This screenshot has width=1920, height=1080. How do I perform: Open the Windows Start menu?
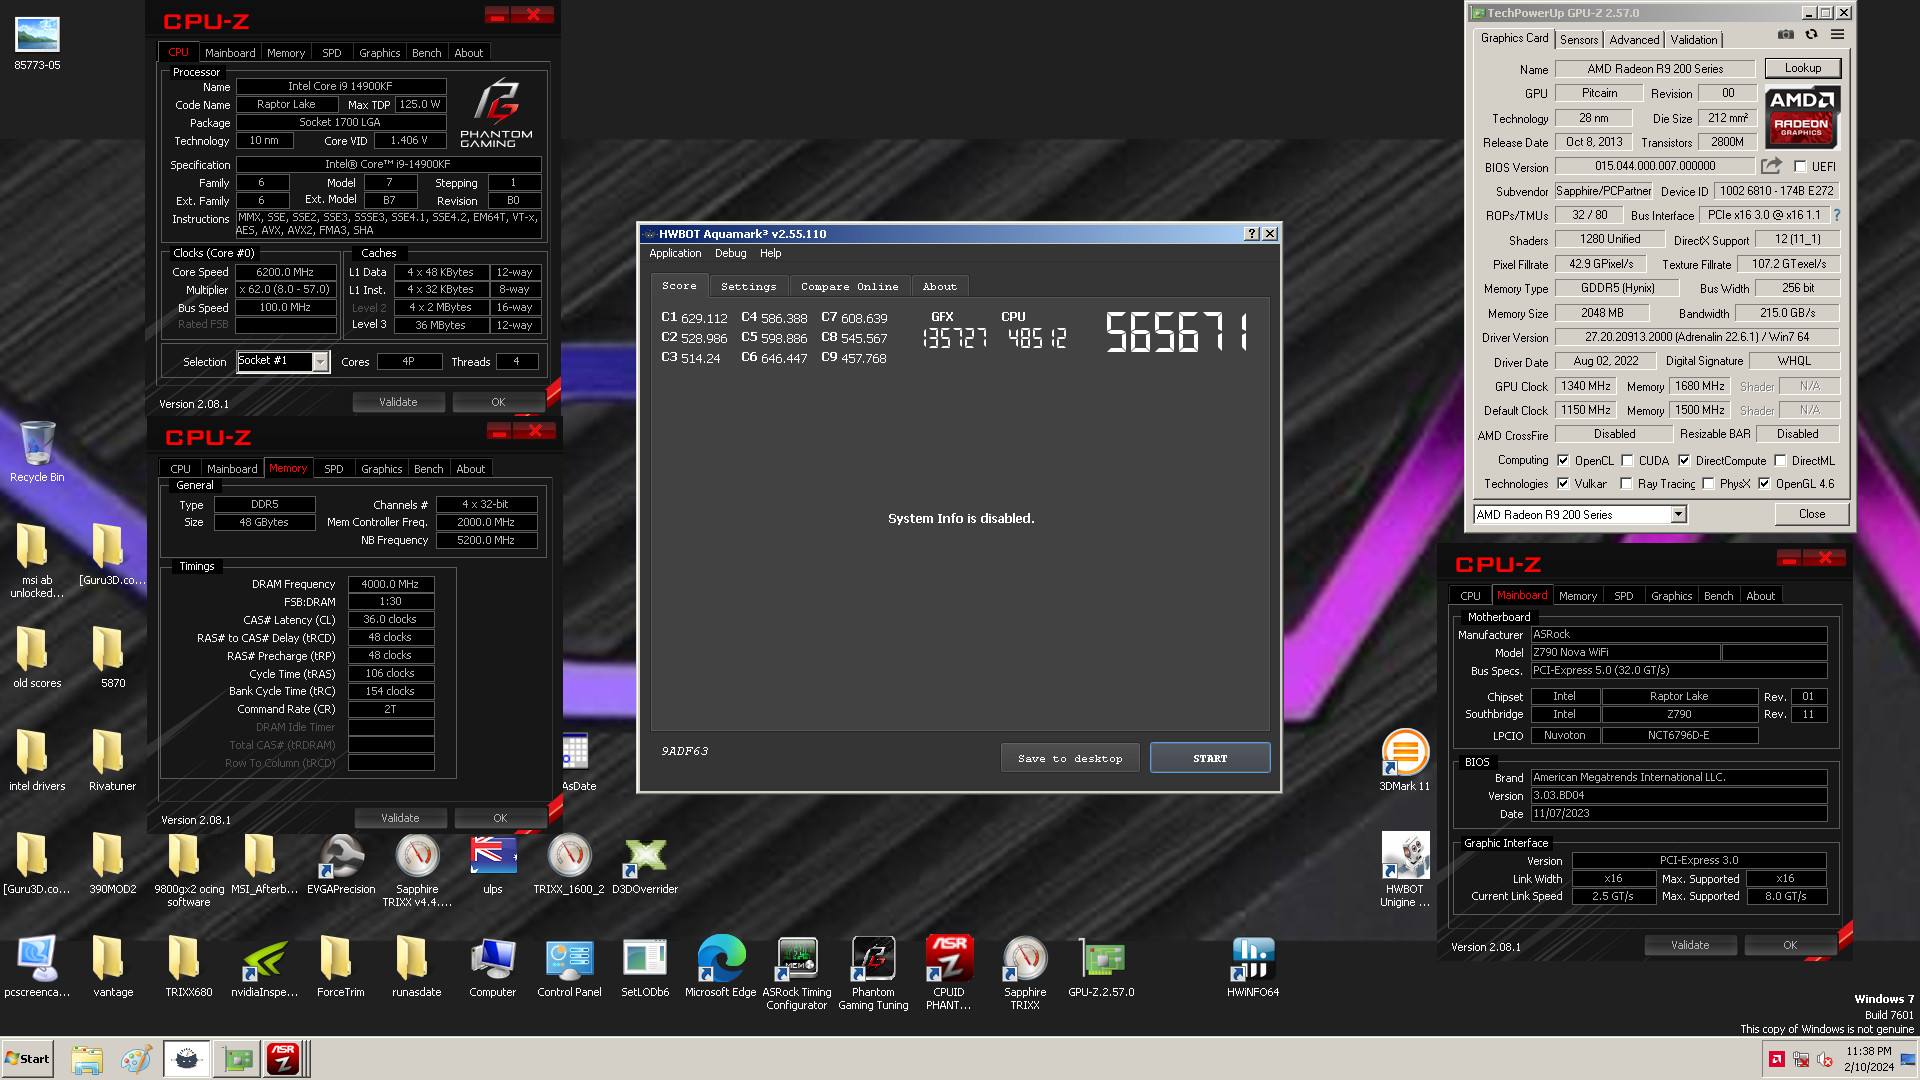tap(27, 1059)
